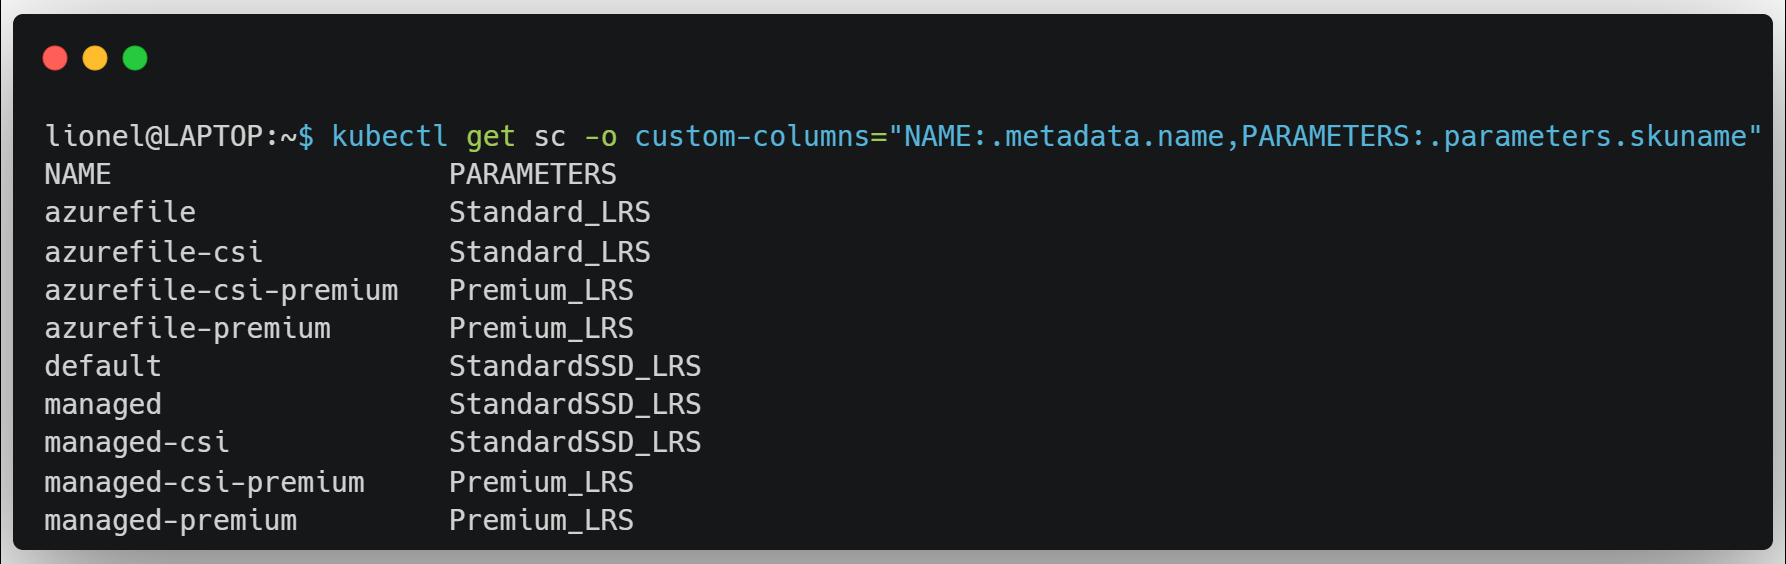The height and width of the screenshot is (564, 1786).
Task: Click the kubectl command word
Action: click(389, 136)
